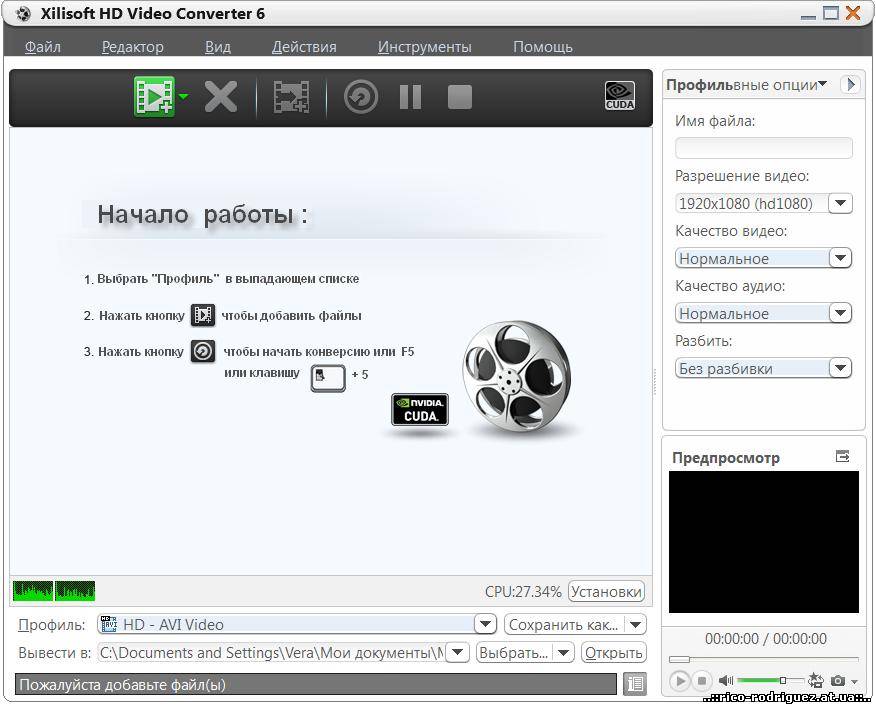
Task: Click the Установки button
Action: [606, 591]
